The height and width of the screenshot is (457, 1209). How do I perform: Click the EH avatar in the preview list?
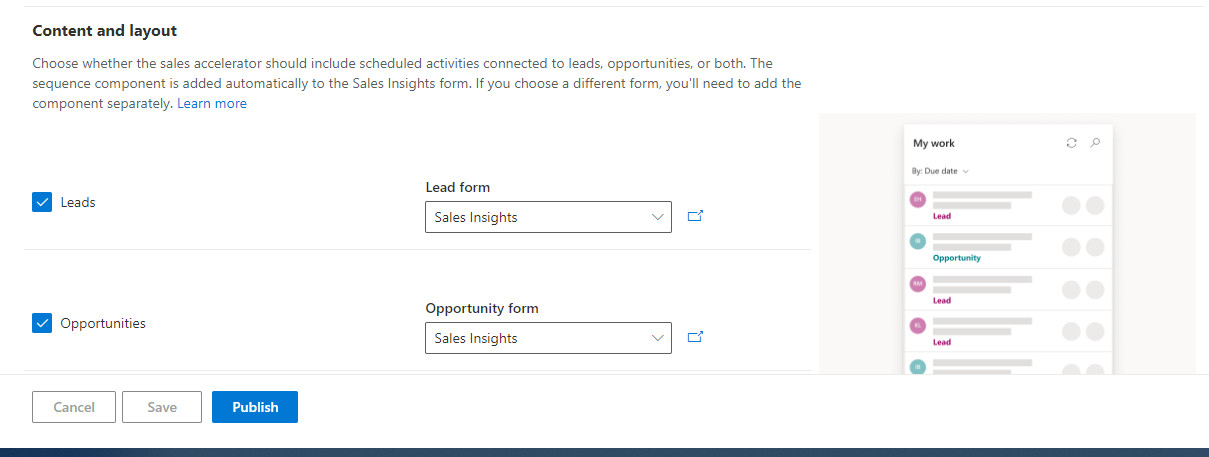[x=916, y=199]
